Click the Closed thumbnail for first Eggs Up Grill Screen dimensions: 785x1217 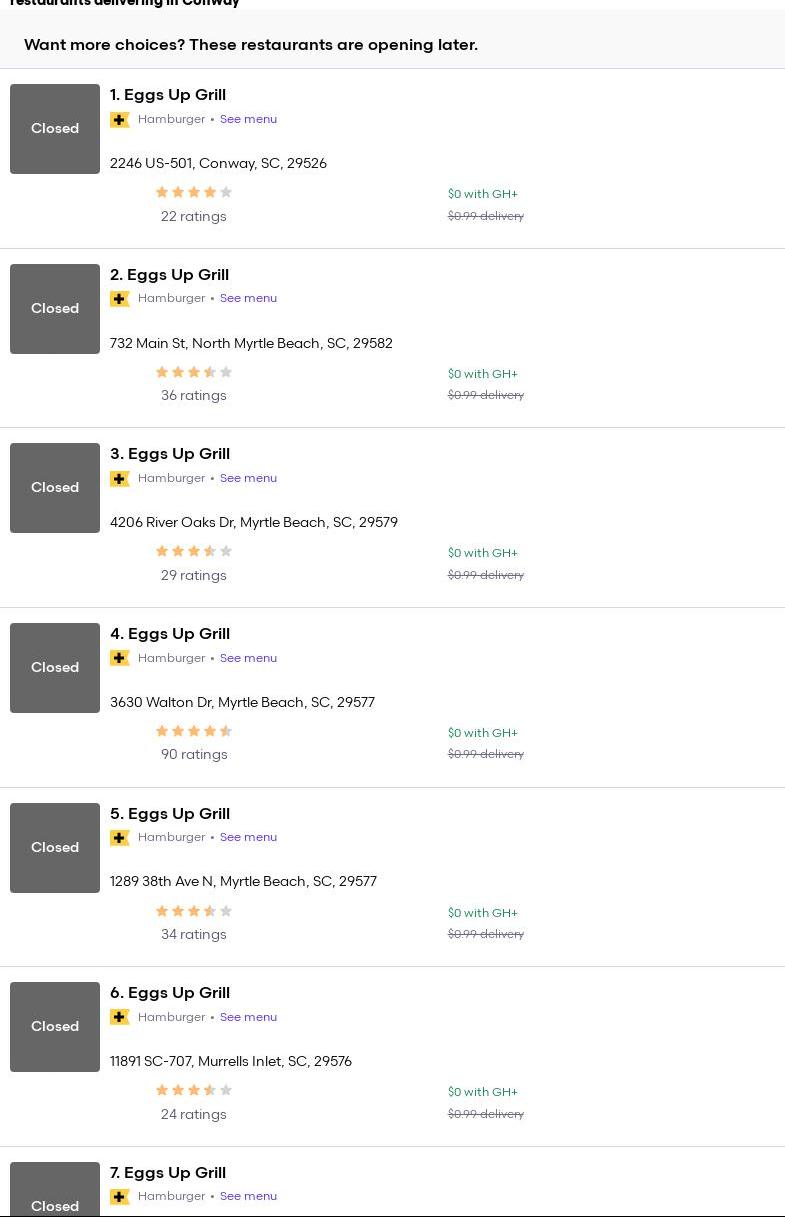tap(55, 129)
